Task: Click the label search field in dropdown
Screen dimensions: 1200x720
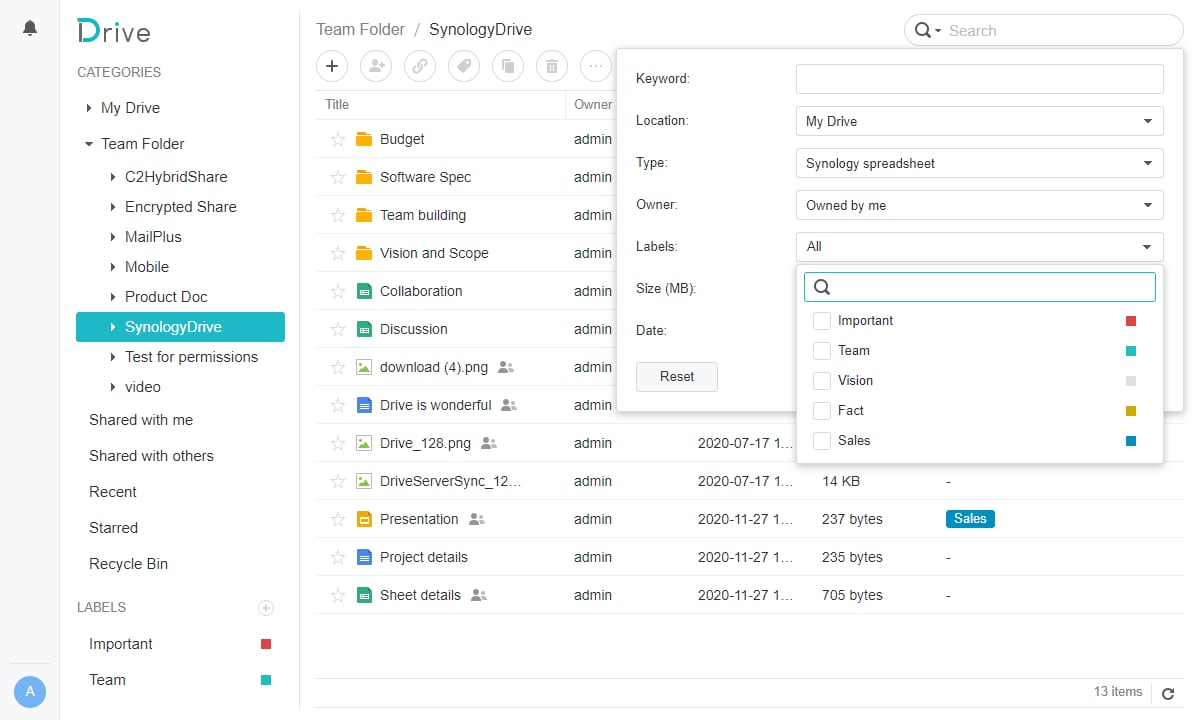Action: (x=980, y=287)
